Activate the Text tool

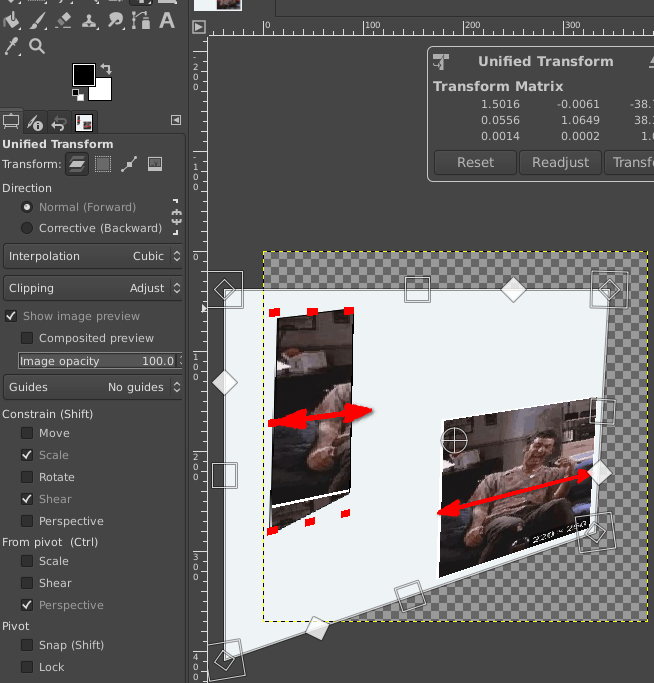166,20
